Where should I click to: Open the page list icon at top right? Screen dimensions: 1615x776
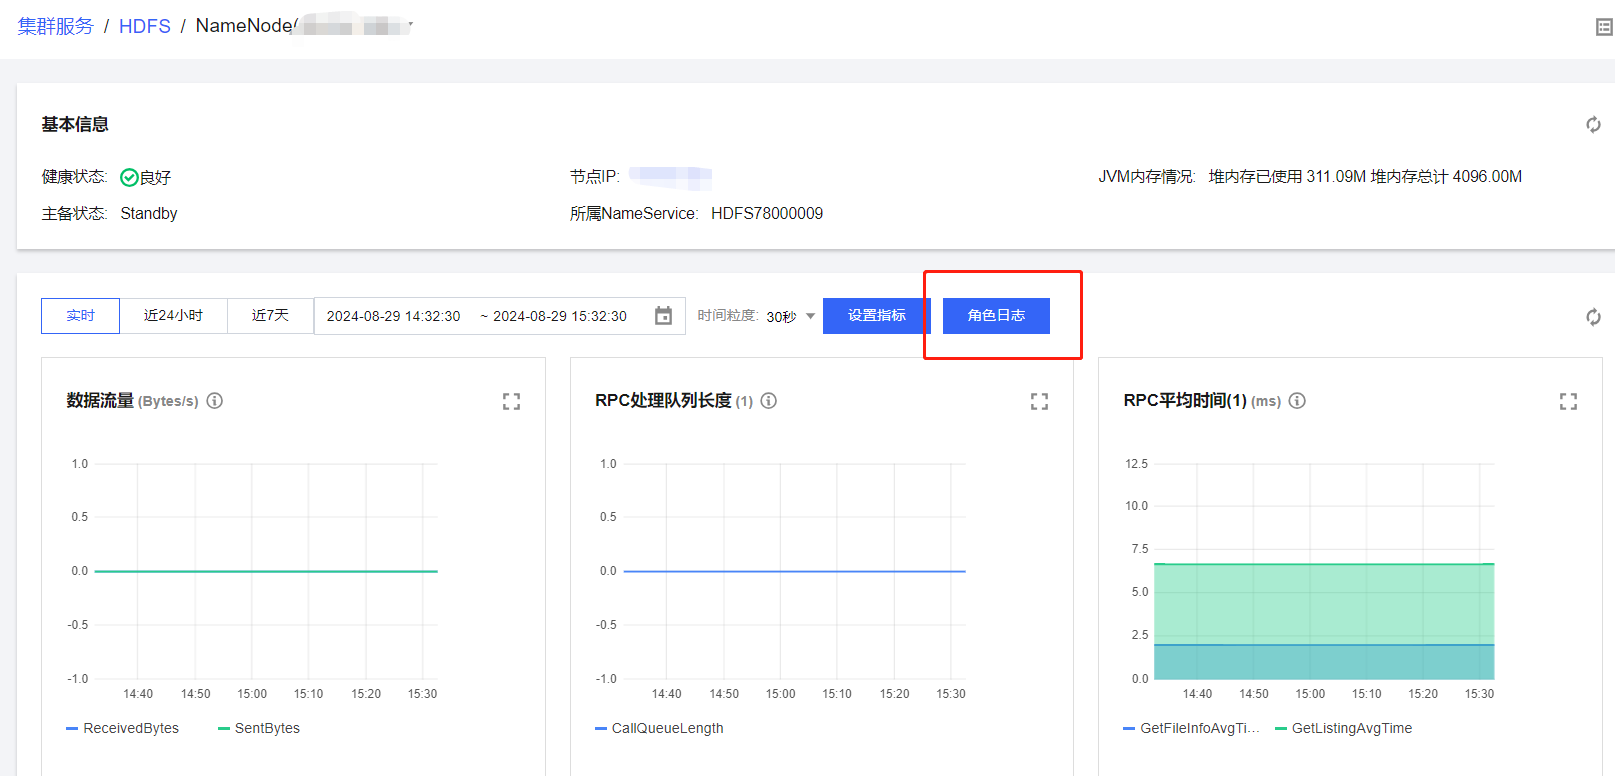pos(1604,27)
